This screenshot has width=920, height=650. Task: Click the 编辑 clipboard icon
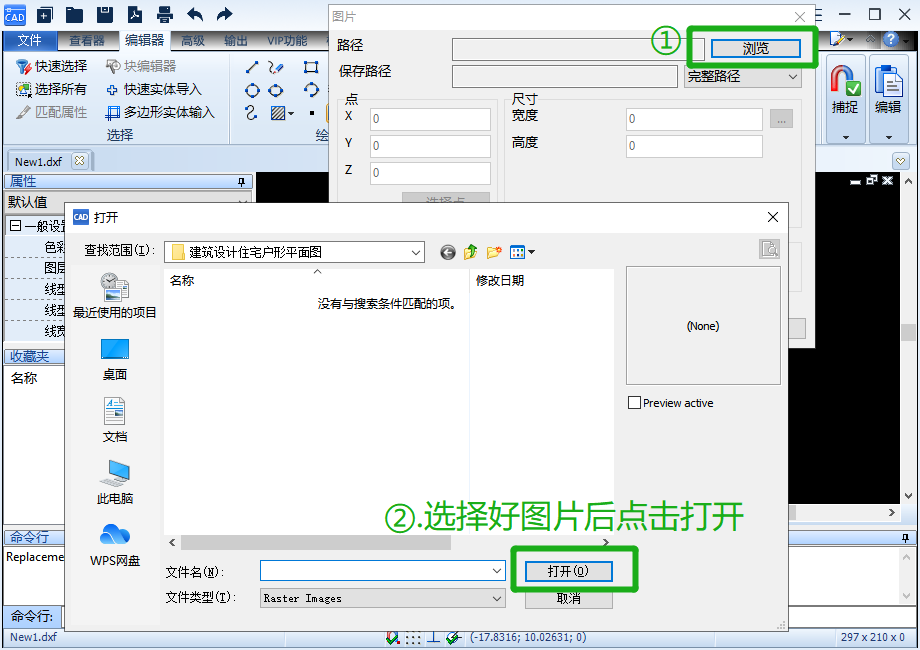point(888,80)
